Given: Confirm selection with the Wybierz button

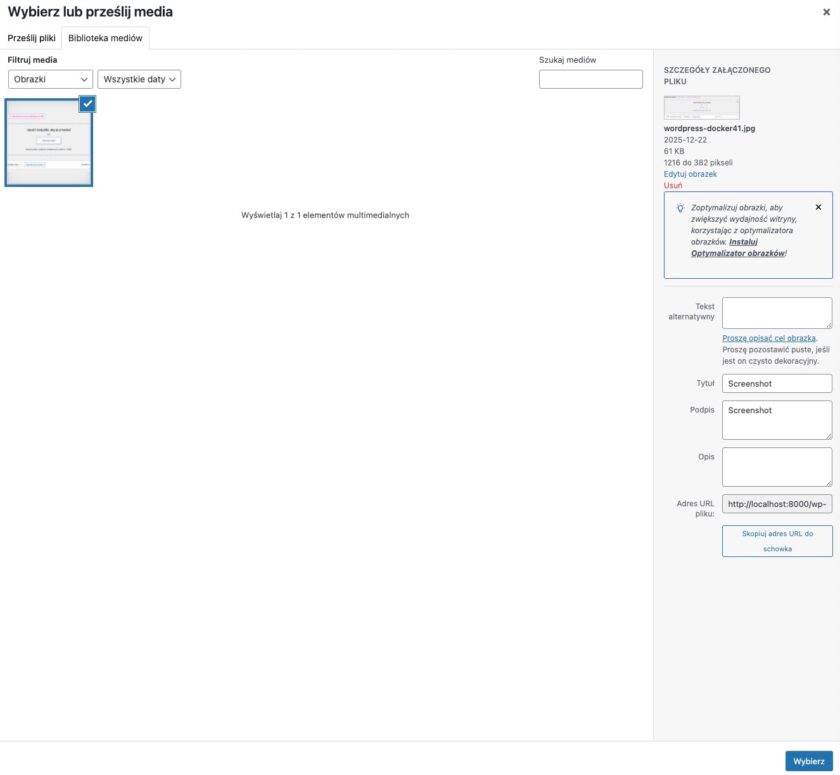Looking at the screenshot, I should click(x=809, y=760).
